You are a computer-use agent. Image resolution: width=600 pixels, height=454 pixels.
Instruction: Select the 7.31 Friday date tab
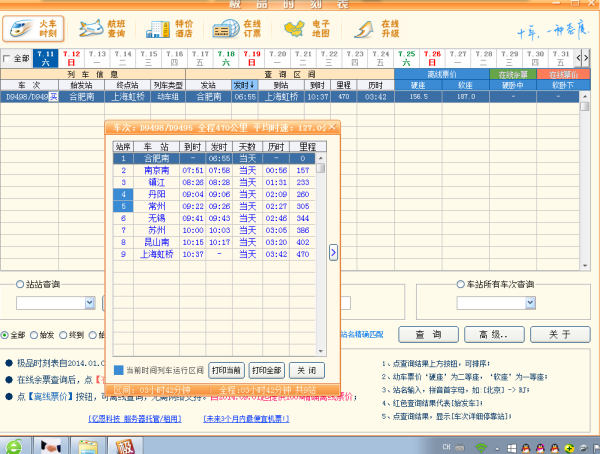561,58
